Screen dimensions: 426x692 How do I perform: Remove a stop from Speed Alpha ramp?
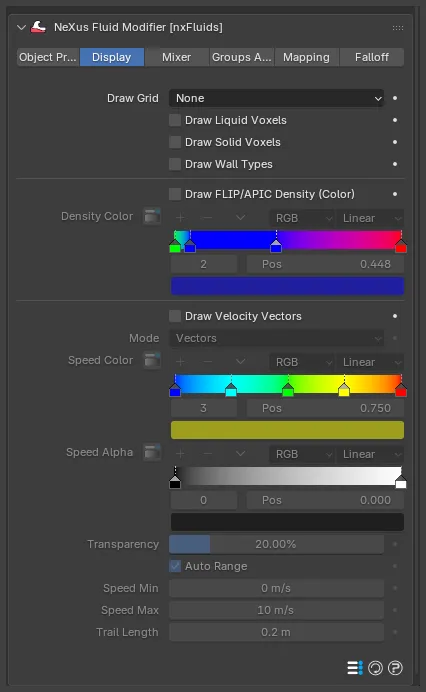click(207, 454)
